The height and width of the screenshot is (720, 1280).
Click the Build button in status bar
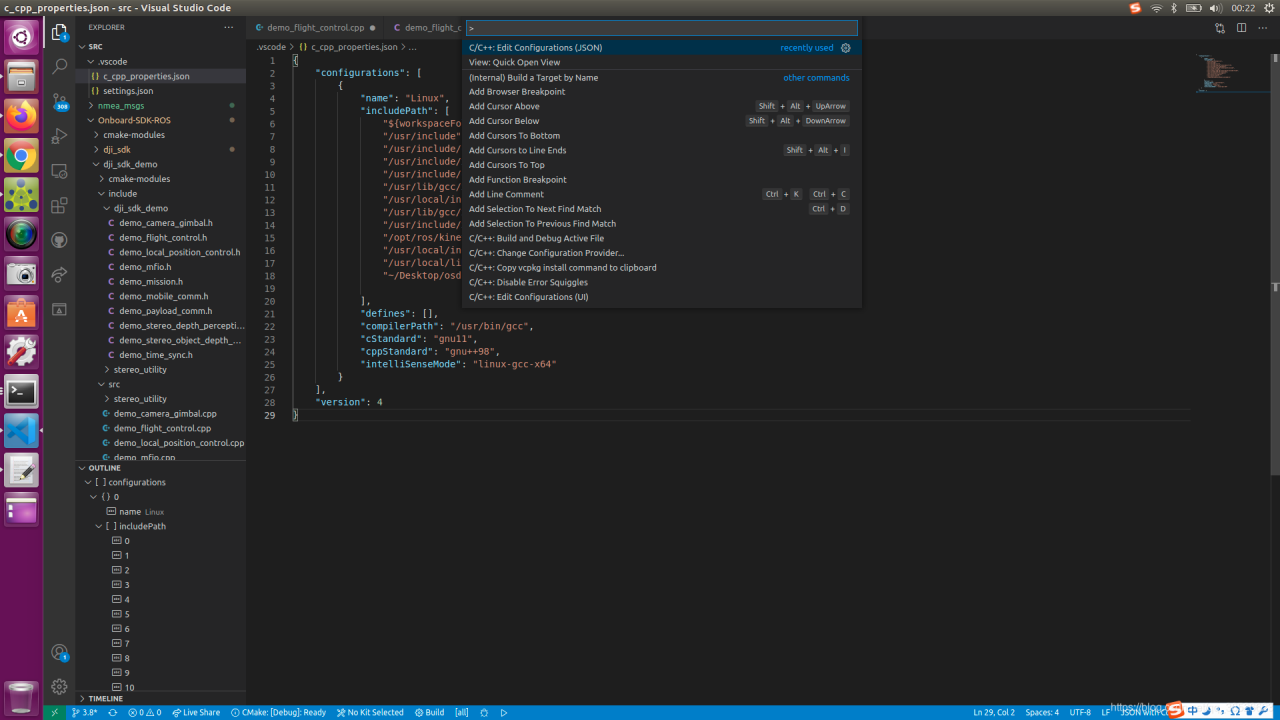(x=429, y=712)
